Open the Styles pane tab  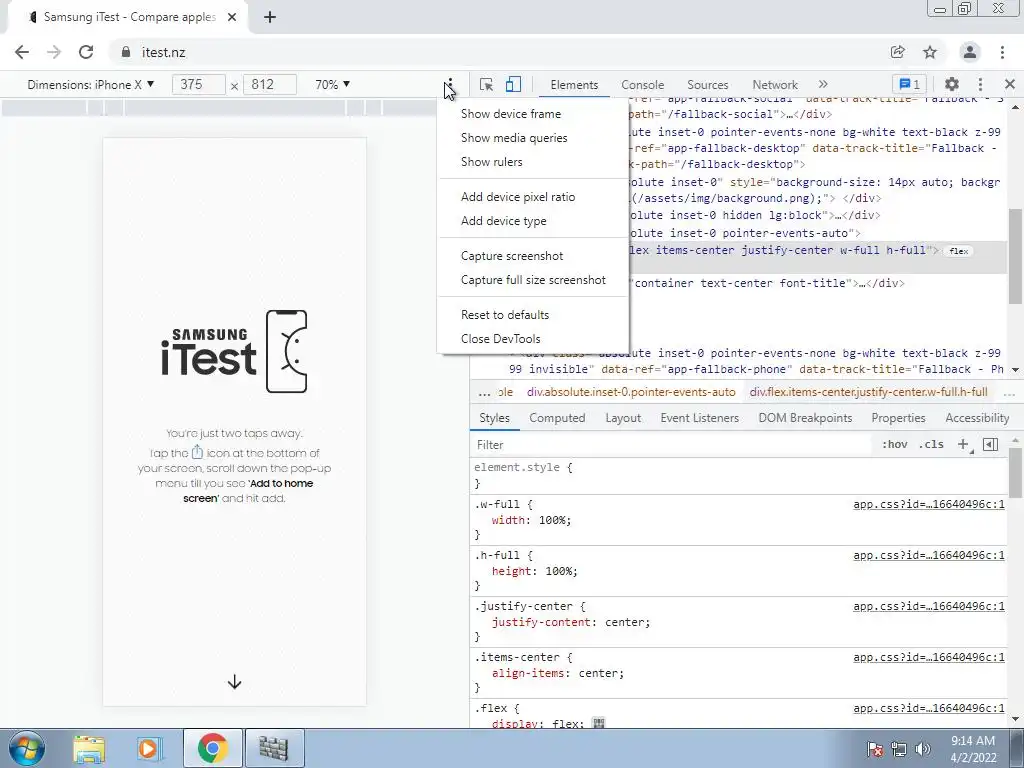tap(494, 418)
